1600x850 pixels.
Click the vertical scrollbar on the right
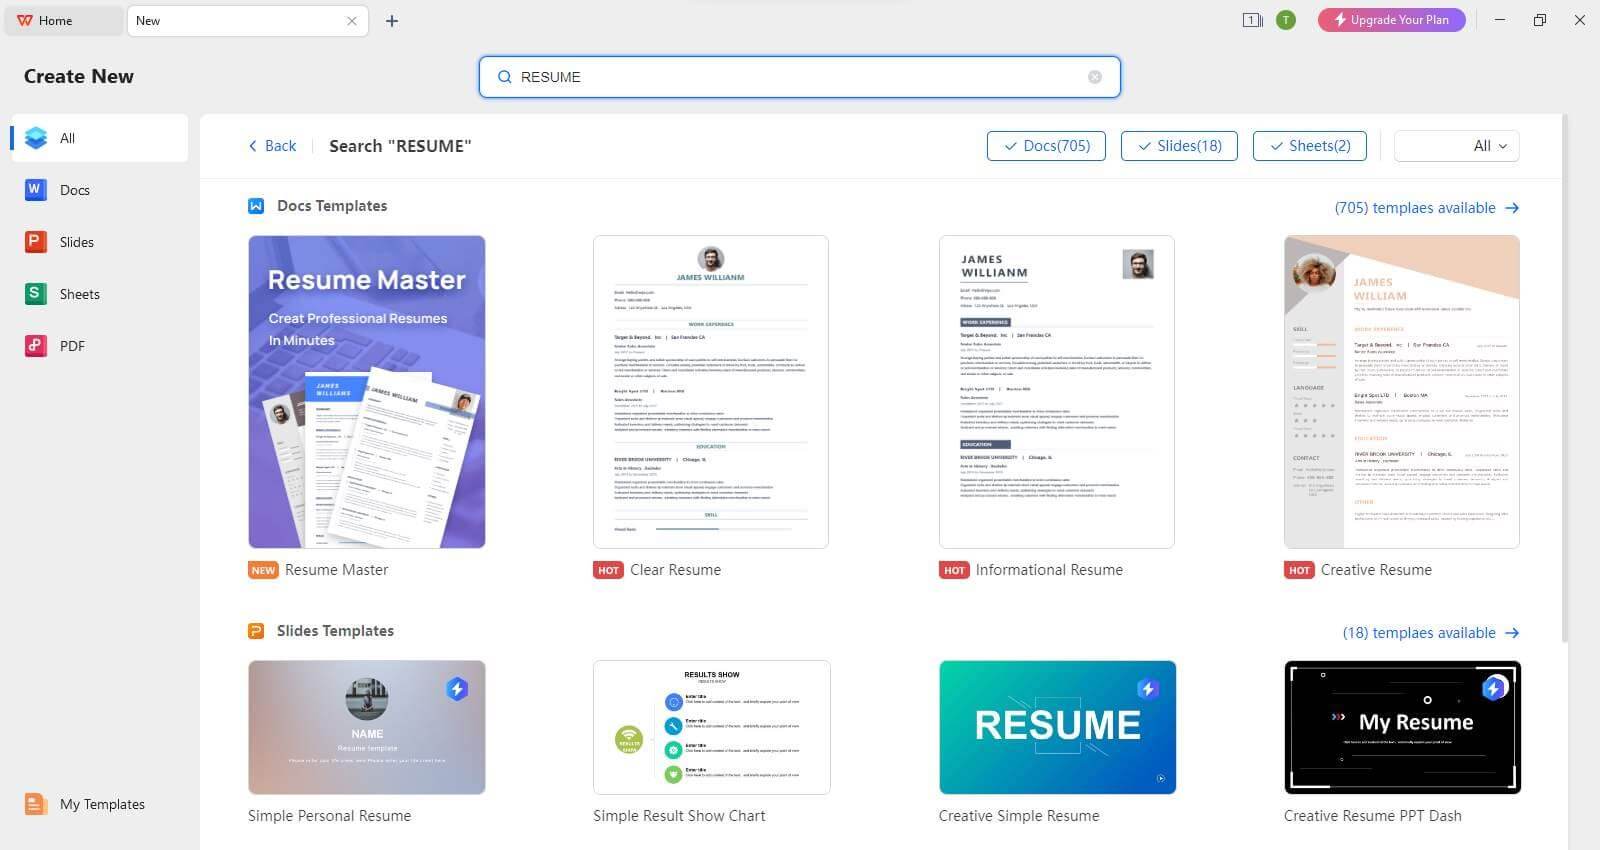pos(1565,380)
